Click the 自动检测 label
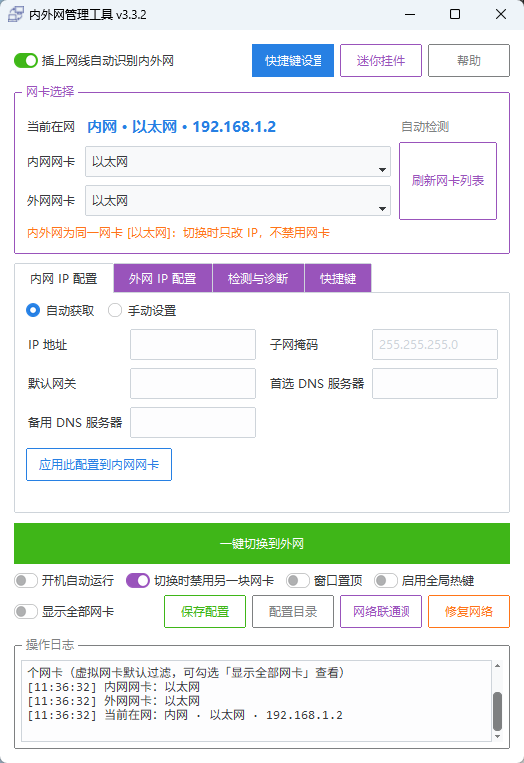The image size is (524, 763). tap(425, 127)
